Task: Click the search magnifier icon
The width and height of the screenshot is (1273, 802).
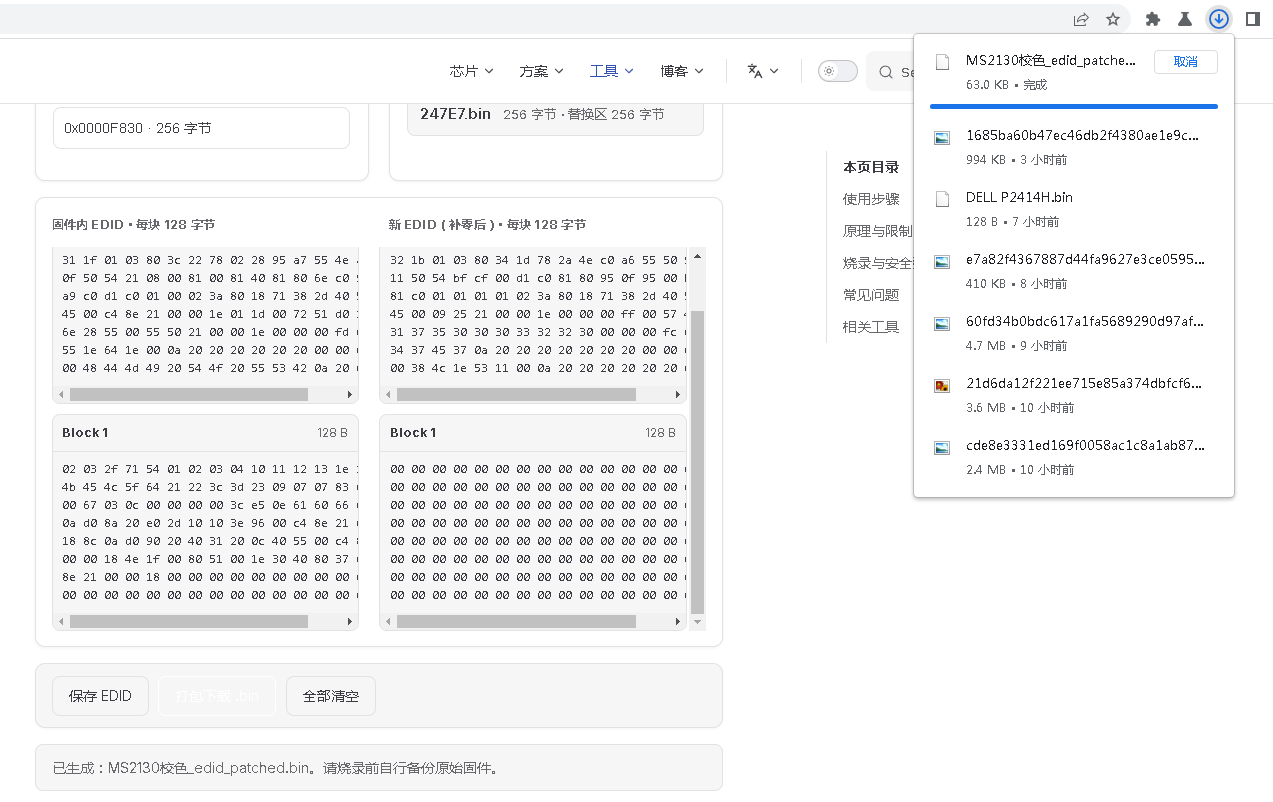Action: click(886, 72)
